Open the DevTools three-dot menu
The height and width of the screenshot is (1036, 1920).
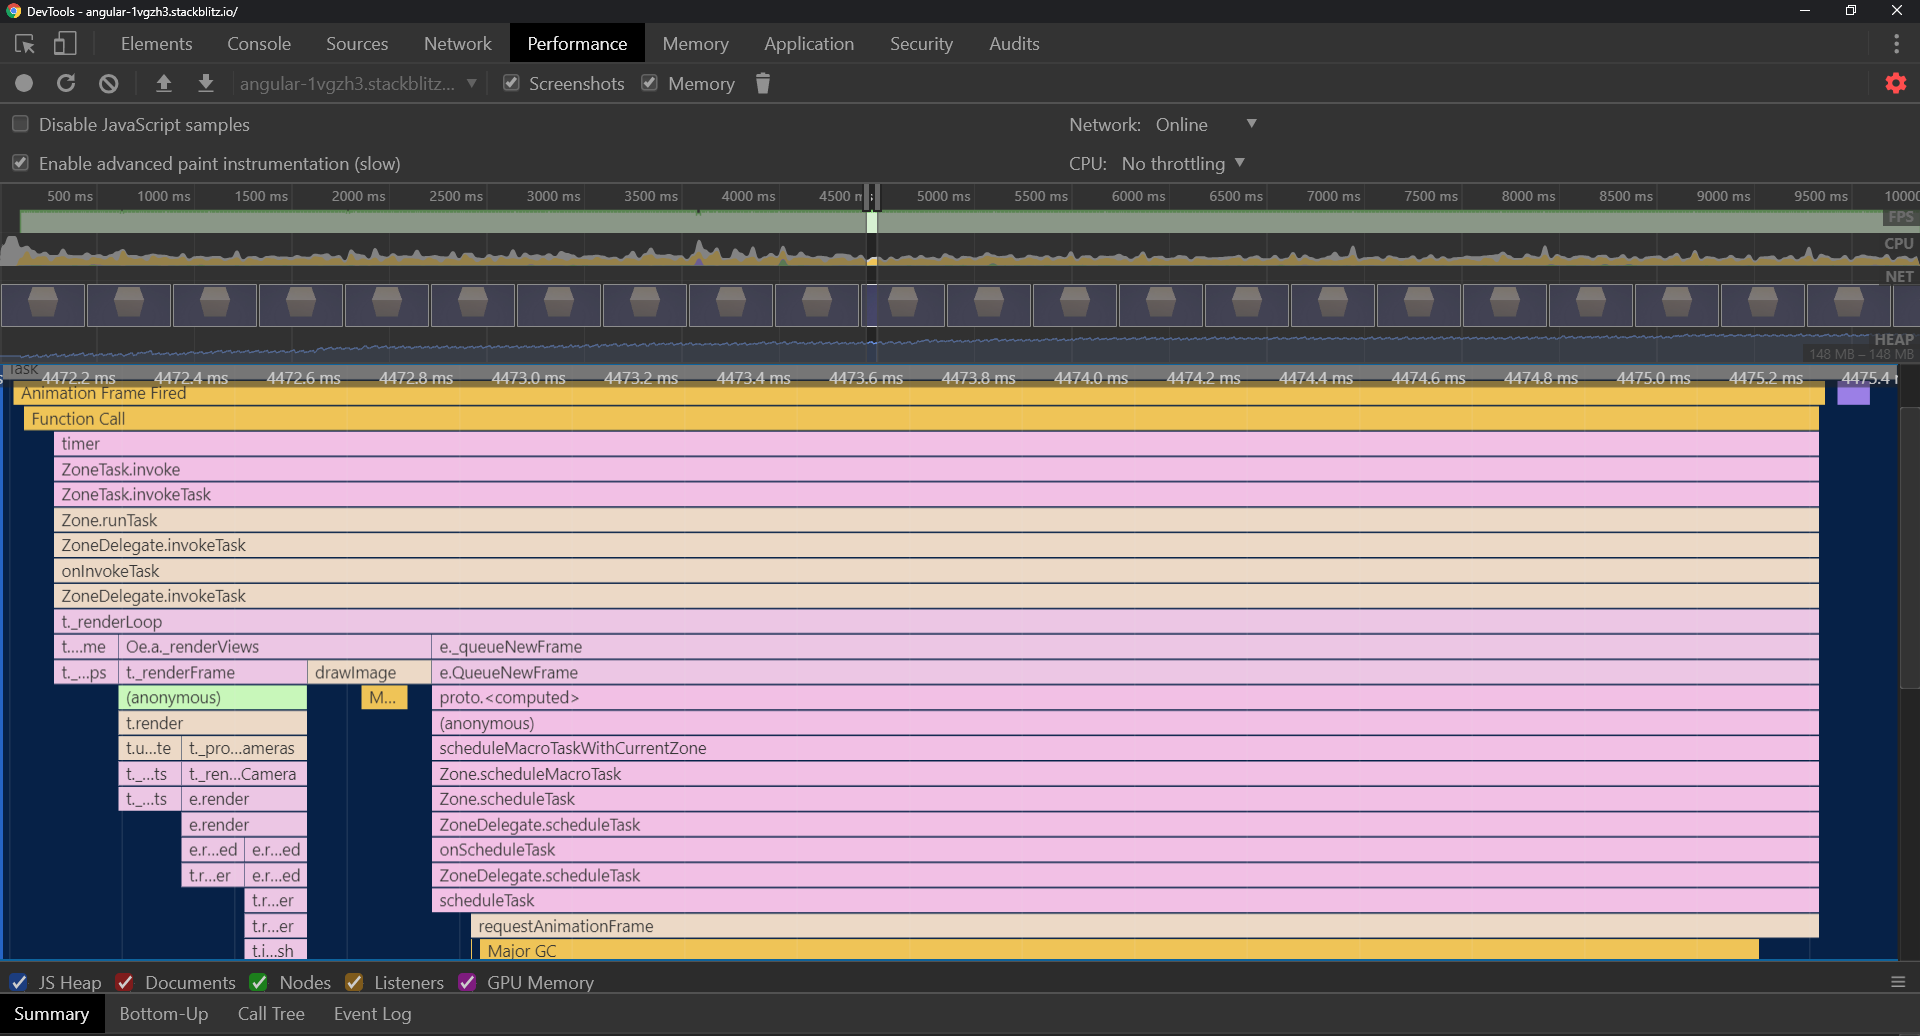pos(1896,44)
